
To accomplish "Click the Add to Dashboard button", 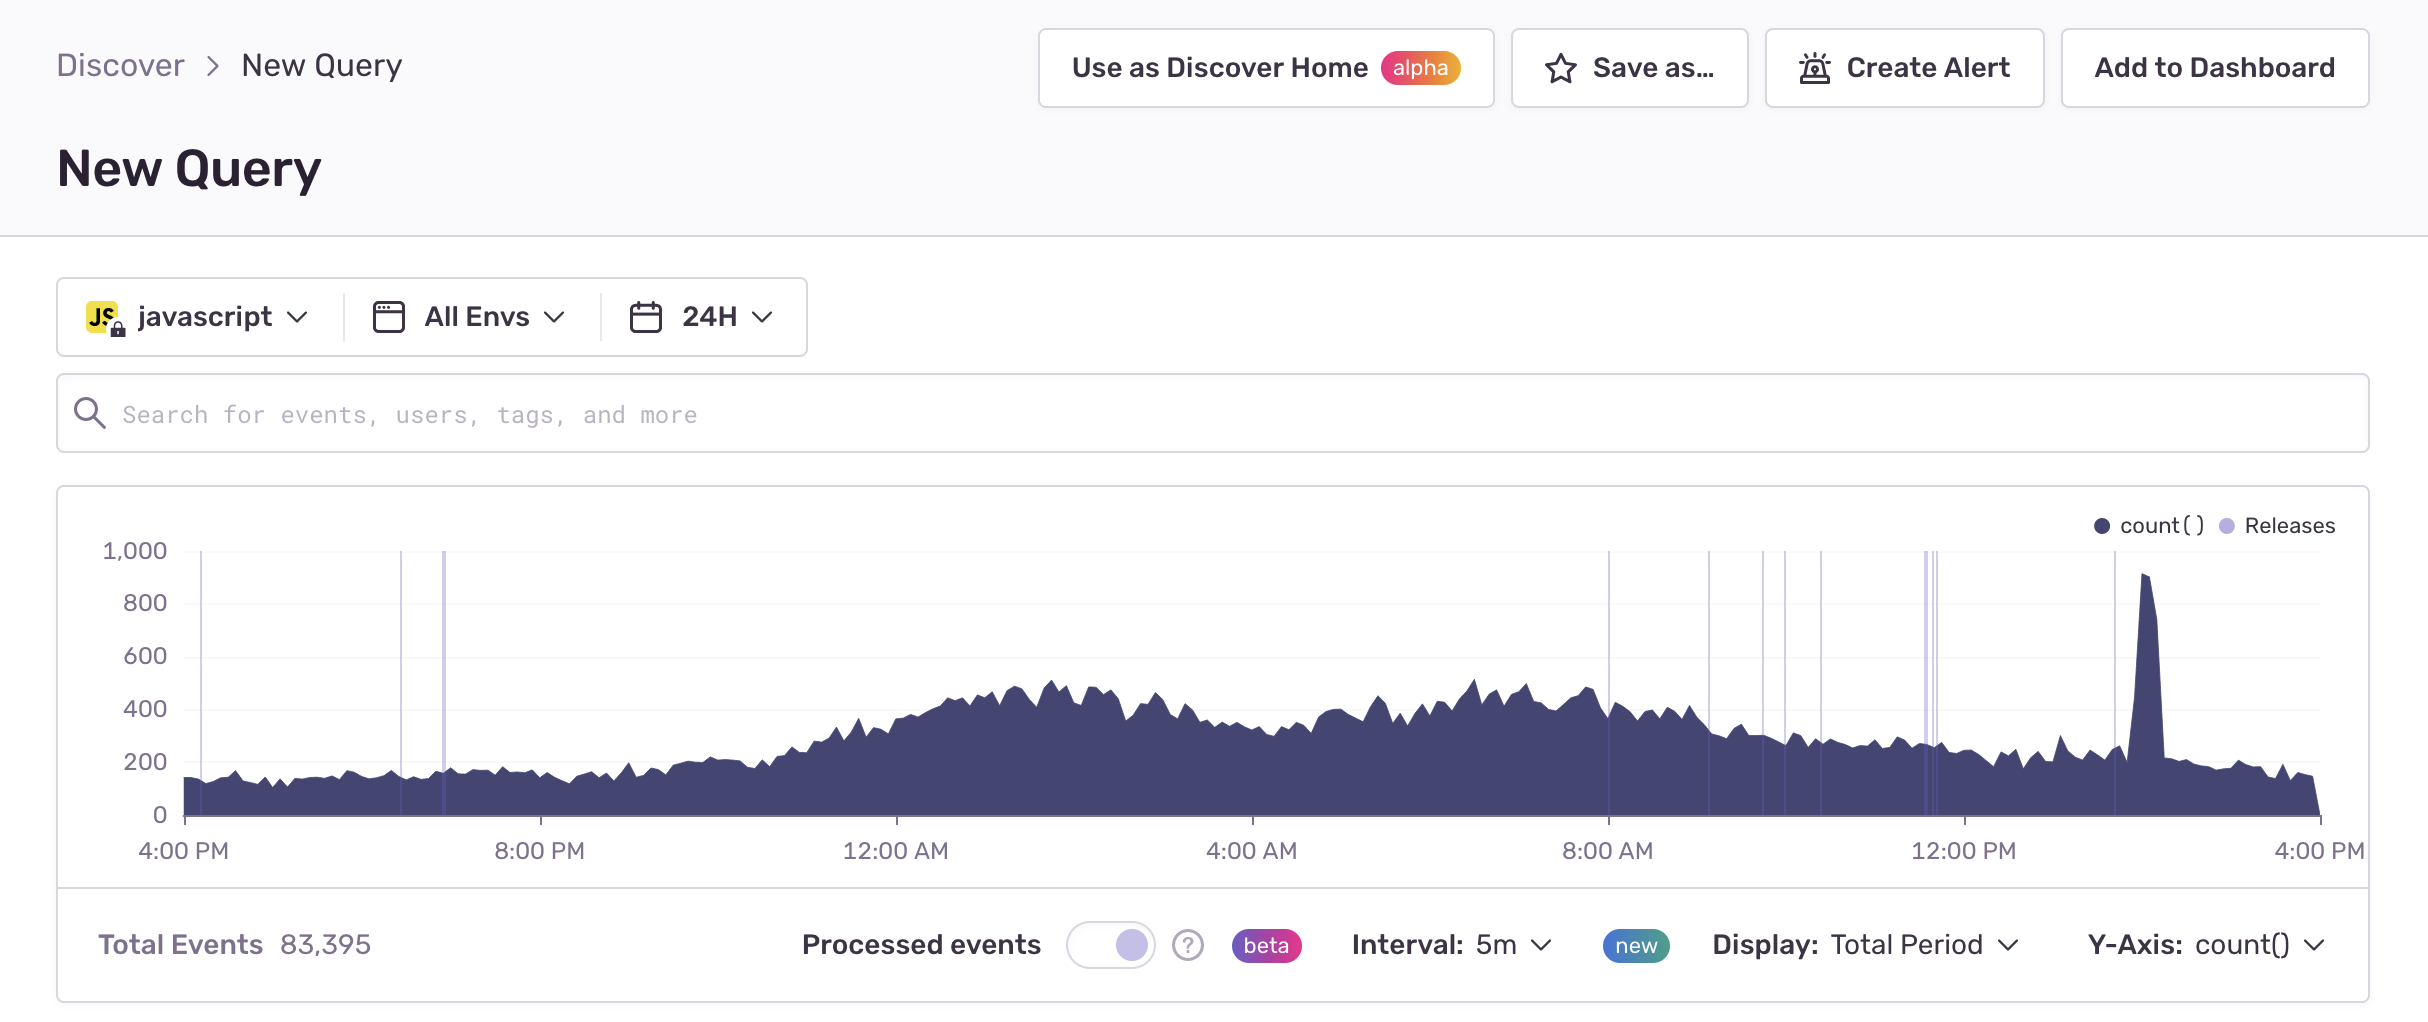I will (2214, 68).
